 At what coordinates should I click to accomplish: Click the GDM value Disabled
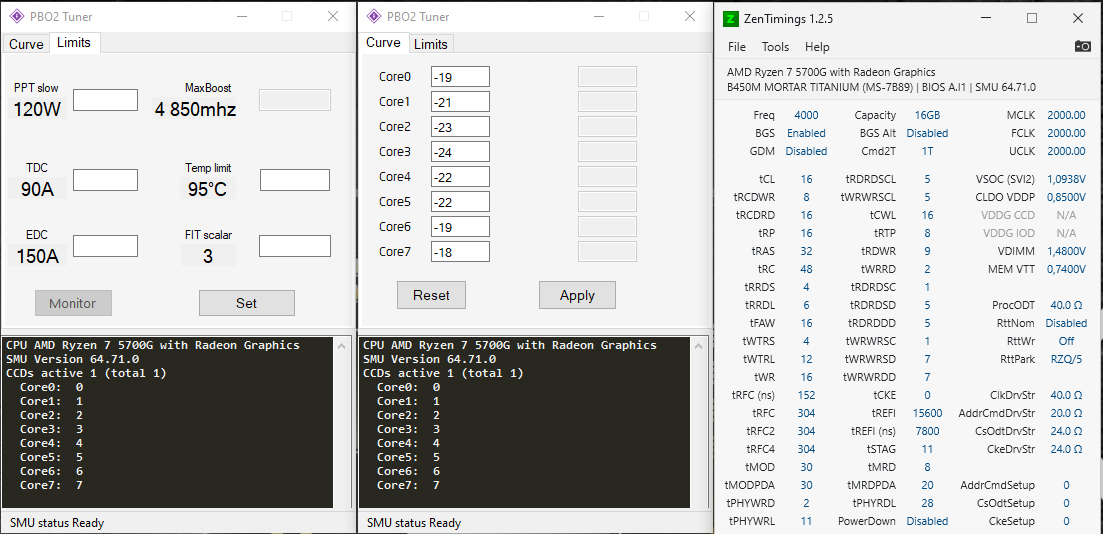pos(806,151)
